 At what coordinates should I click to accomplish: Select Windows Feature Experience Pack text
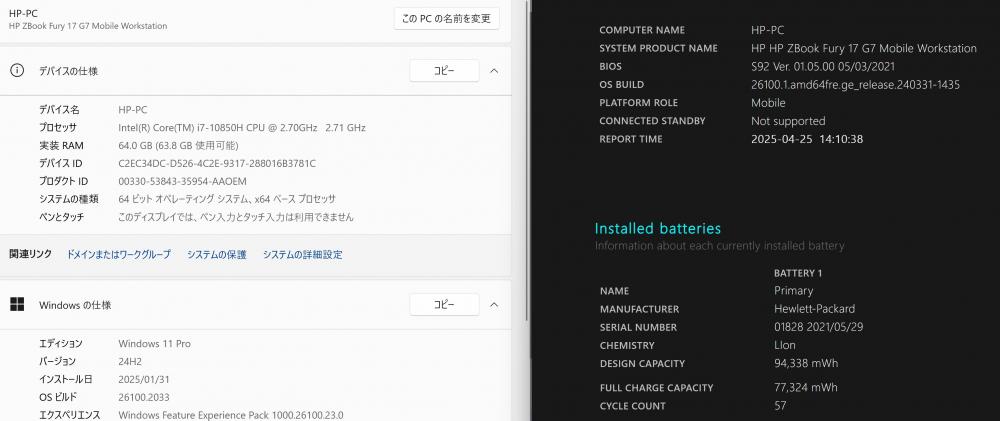point(231,415)
